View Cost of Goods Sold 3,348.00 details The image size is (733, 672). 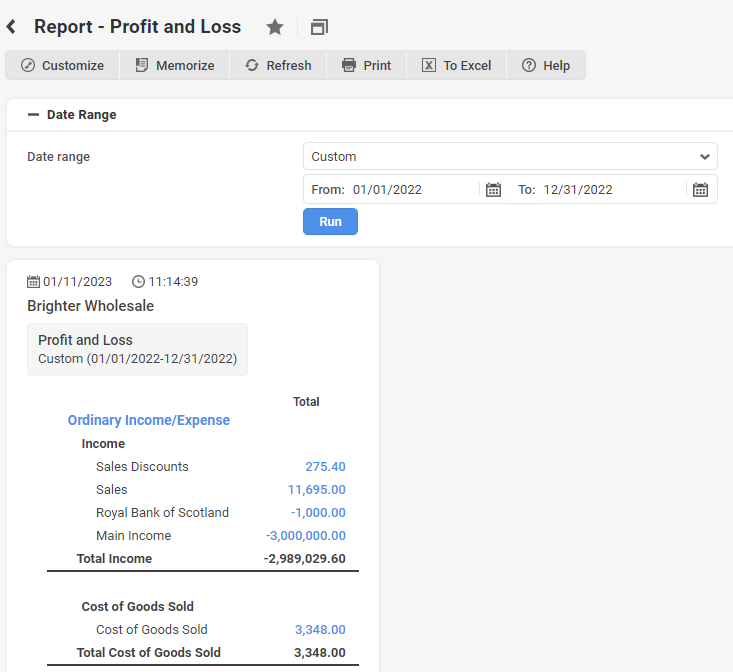click(320, 629)
